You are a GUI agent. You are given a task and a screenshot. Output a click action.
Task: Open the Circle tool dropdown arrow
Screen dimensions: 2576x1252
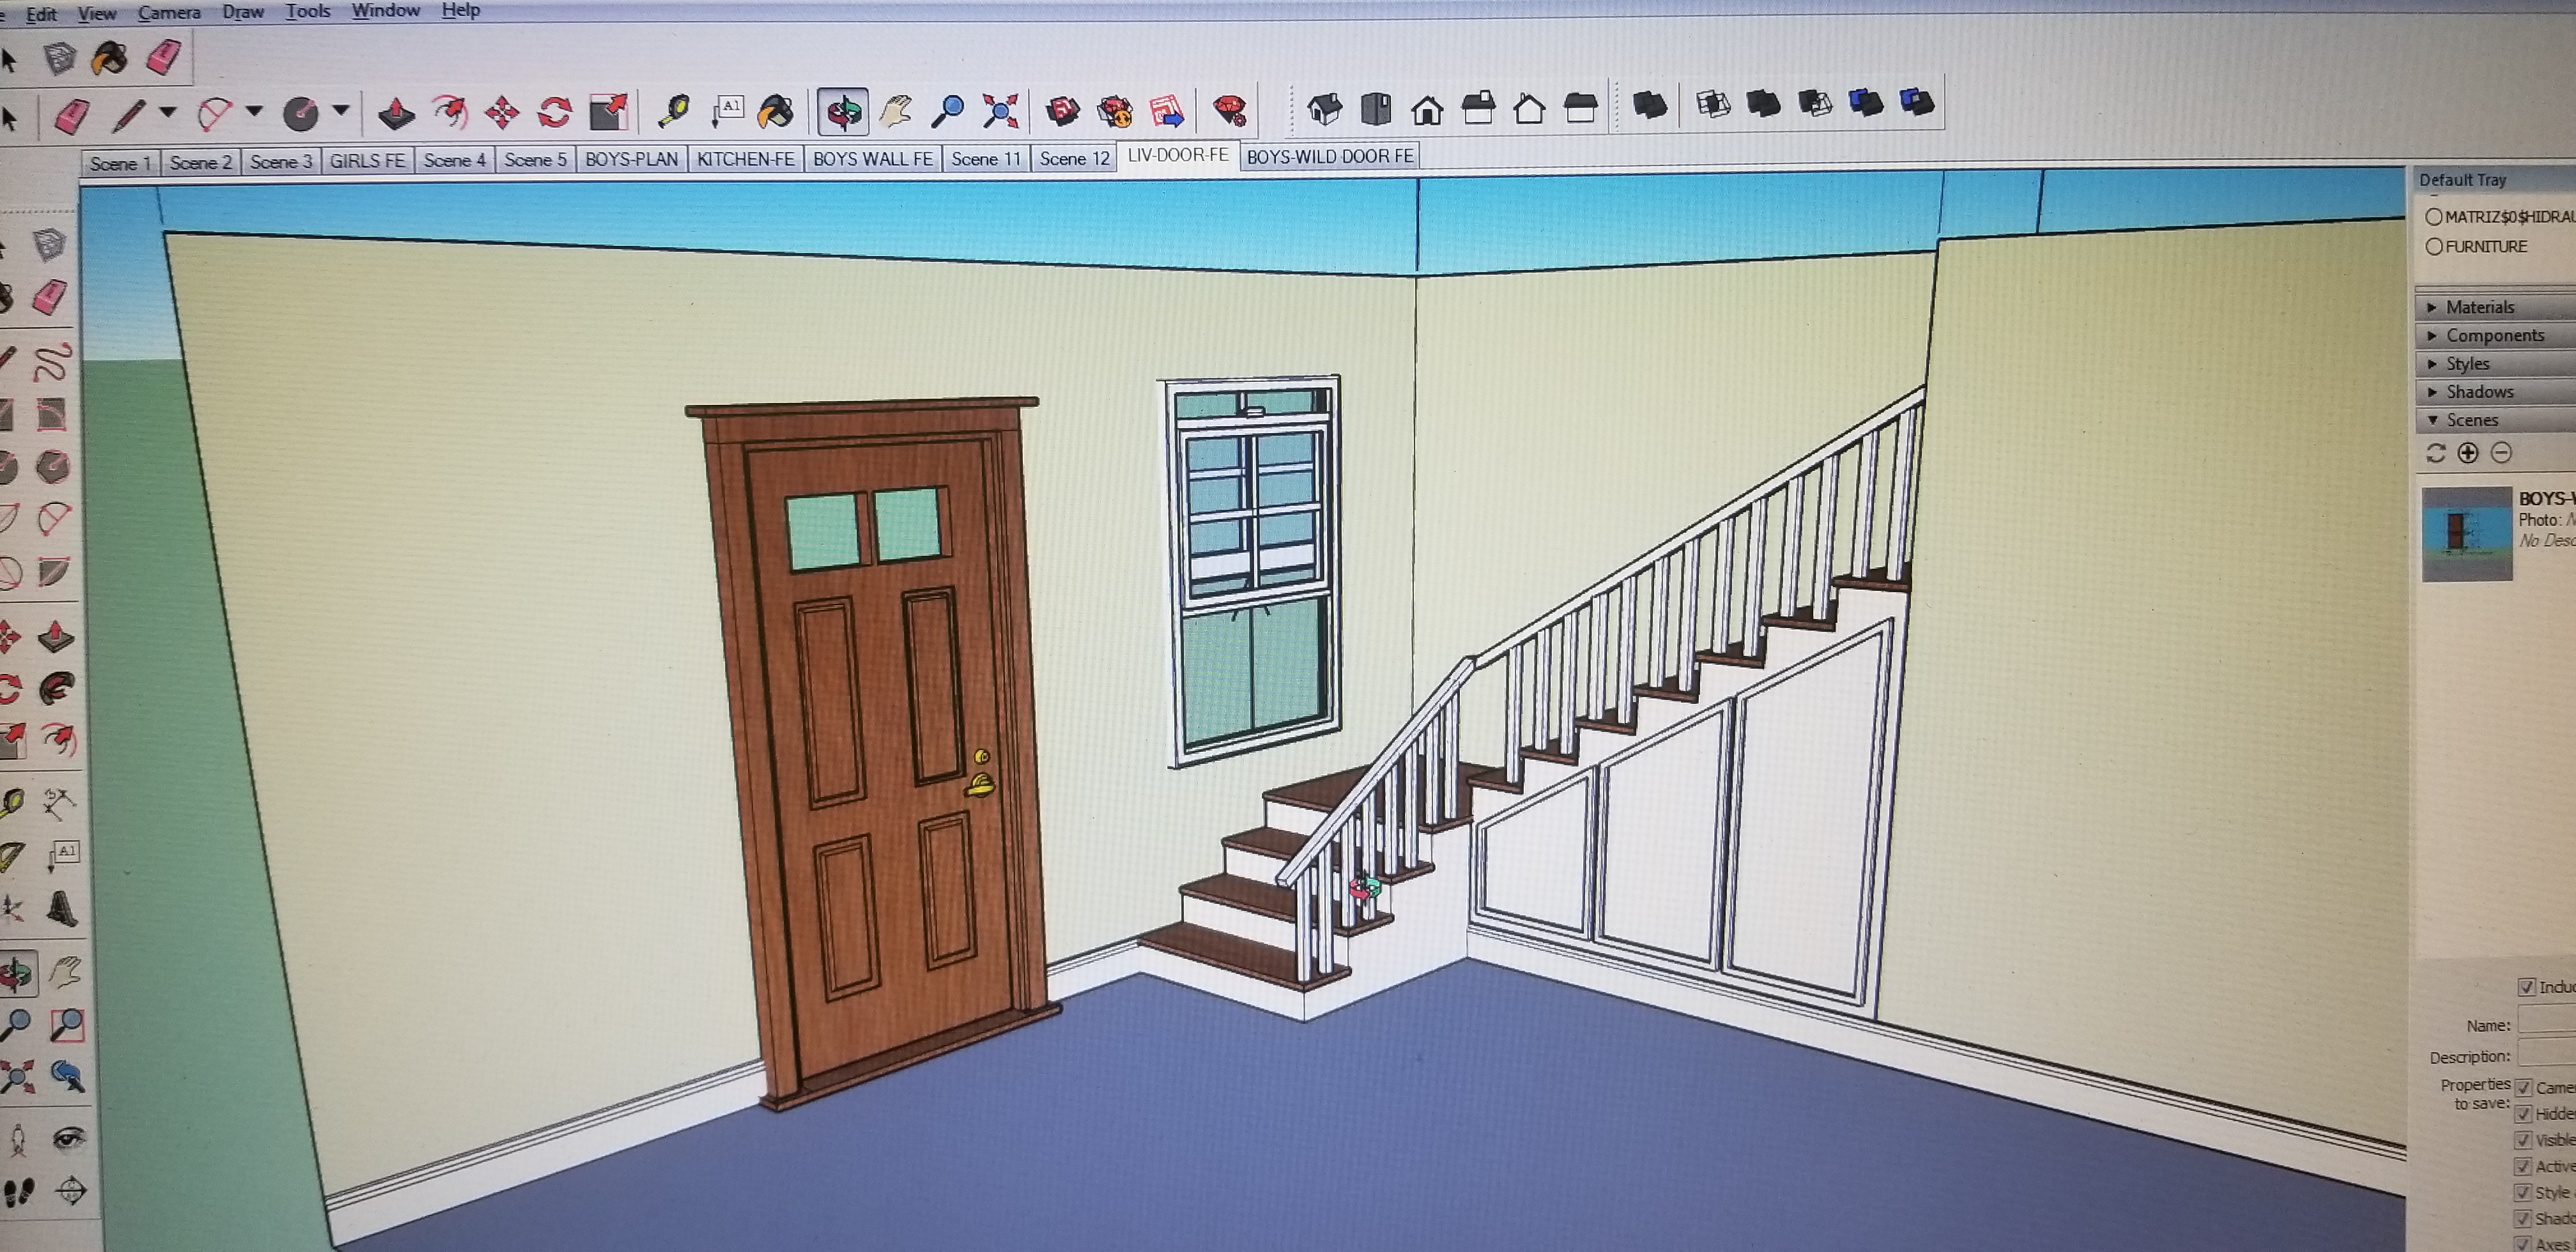point(341,110)
